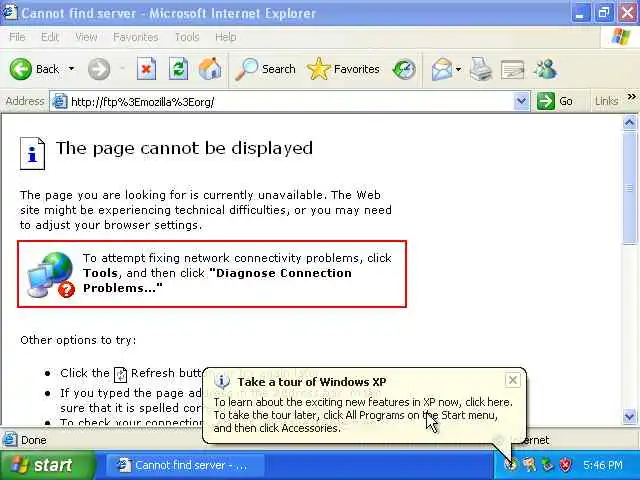Refresh the page using toolbar Refresh icon
Screen dimensions: 640x480
[x=178, y=69]
